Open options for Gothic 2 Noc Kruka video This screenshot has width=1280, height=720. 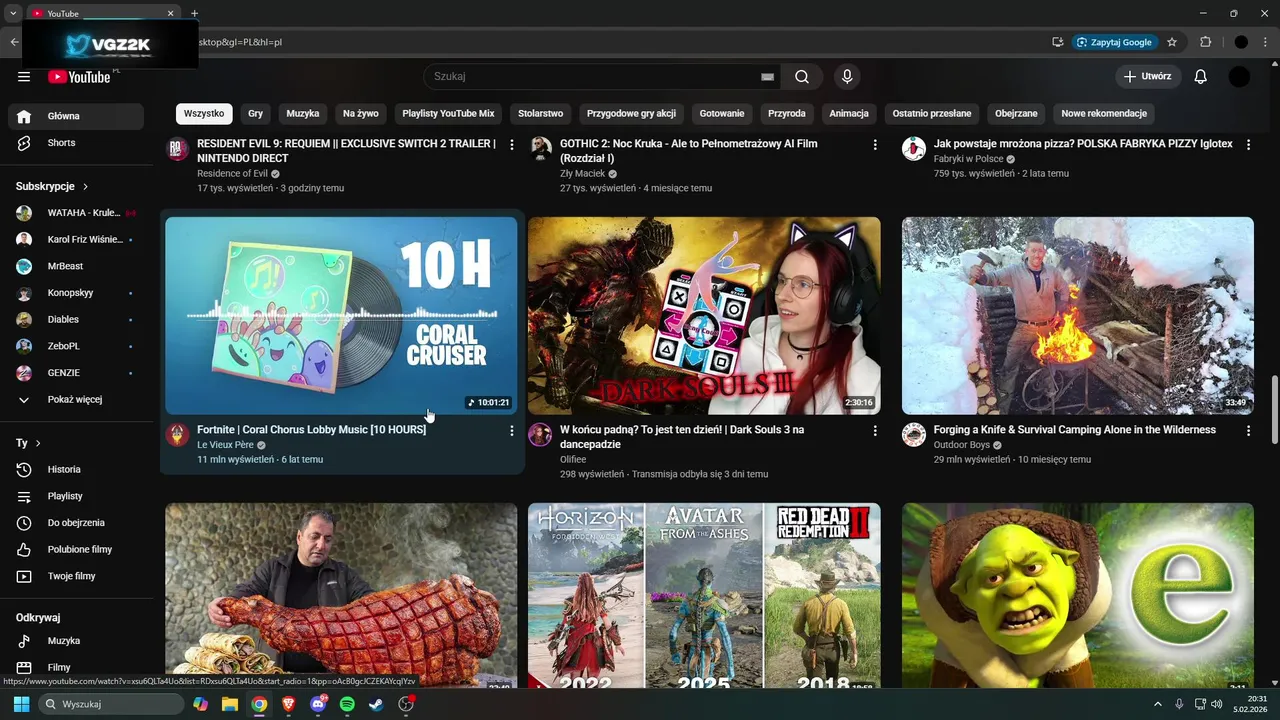pos(875,145)
